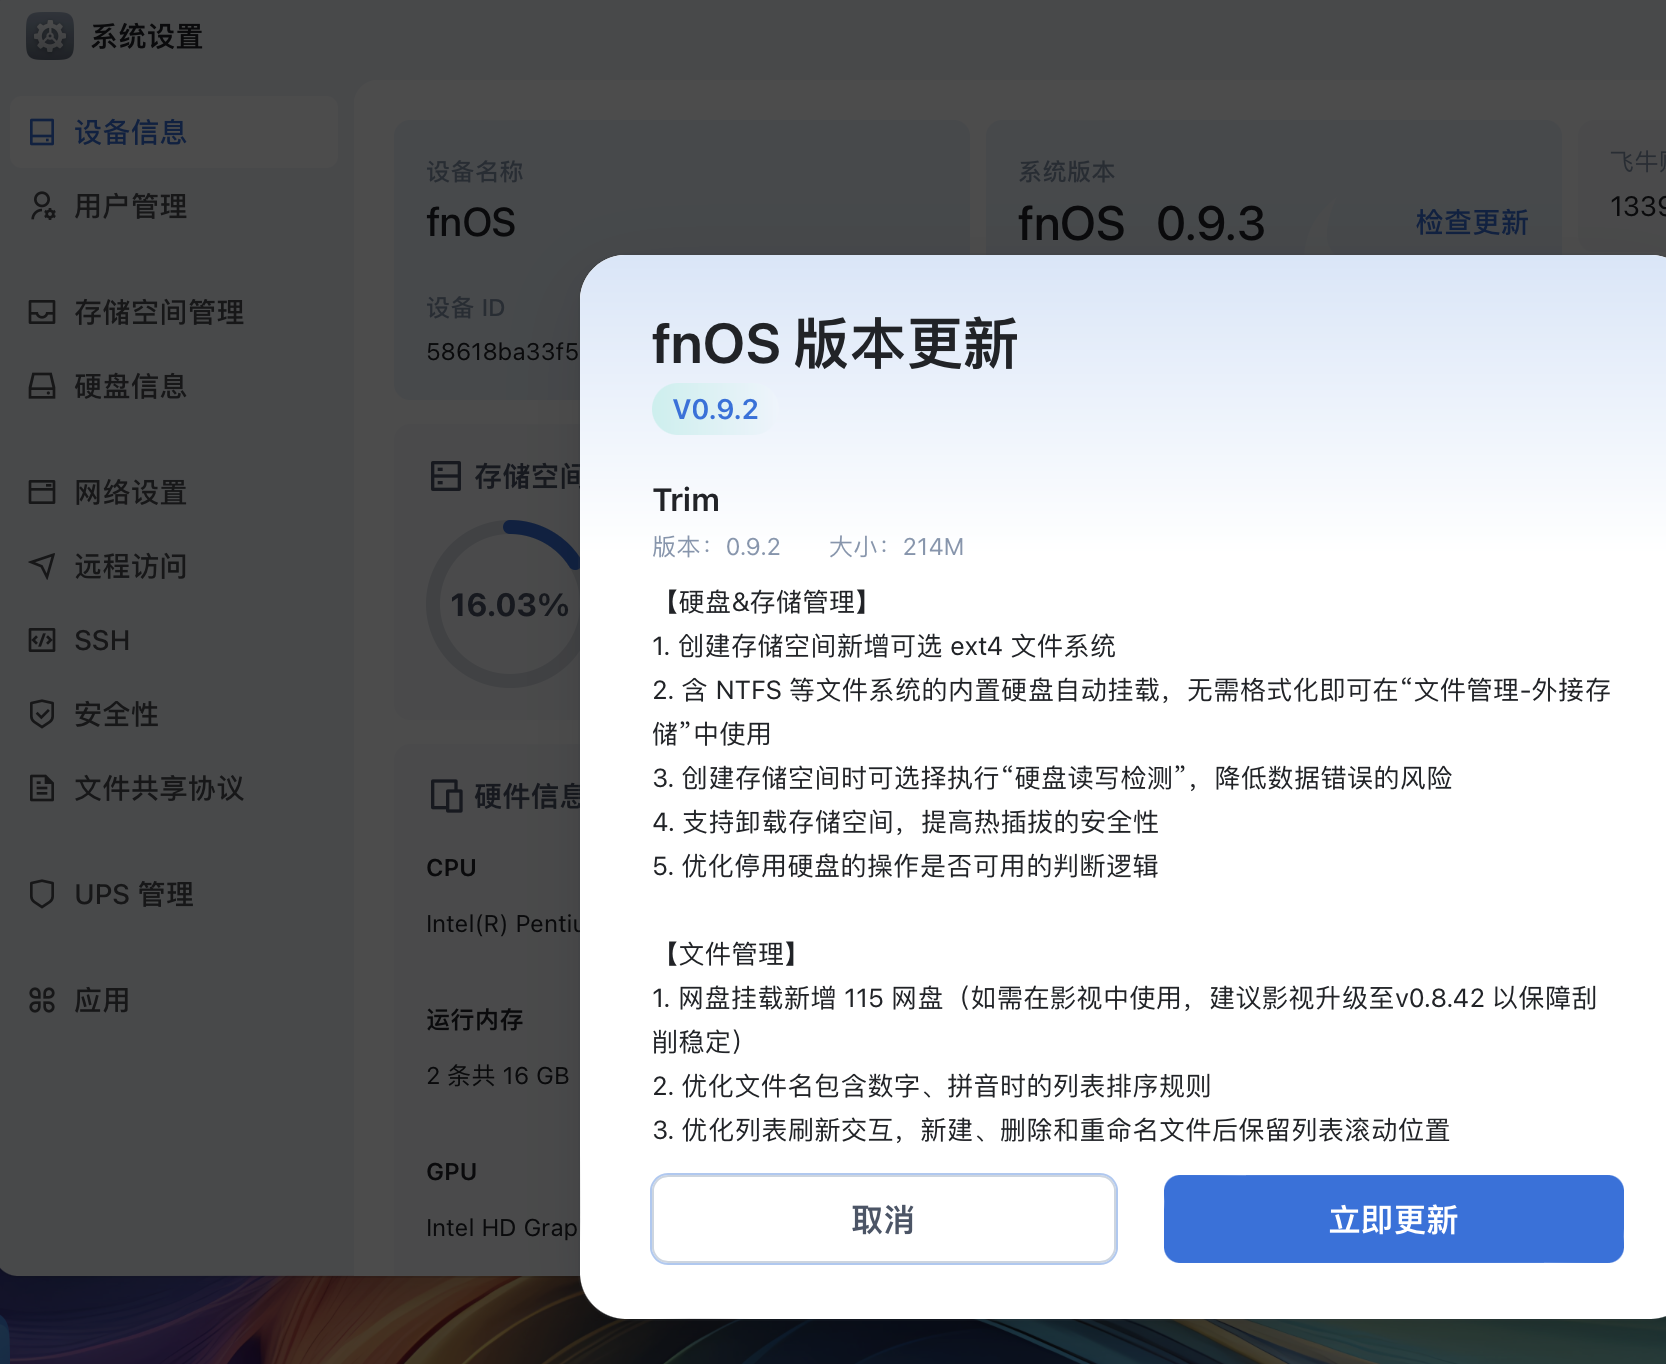The image size is (1666, 1364).
Task: Click the 存储空间 card header icon
Action: click(x=446, y=476)
